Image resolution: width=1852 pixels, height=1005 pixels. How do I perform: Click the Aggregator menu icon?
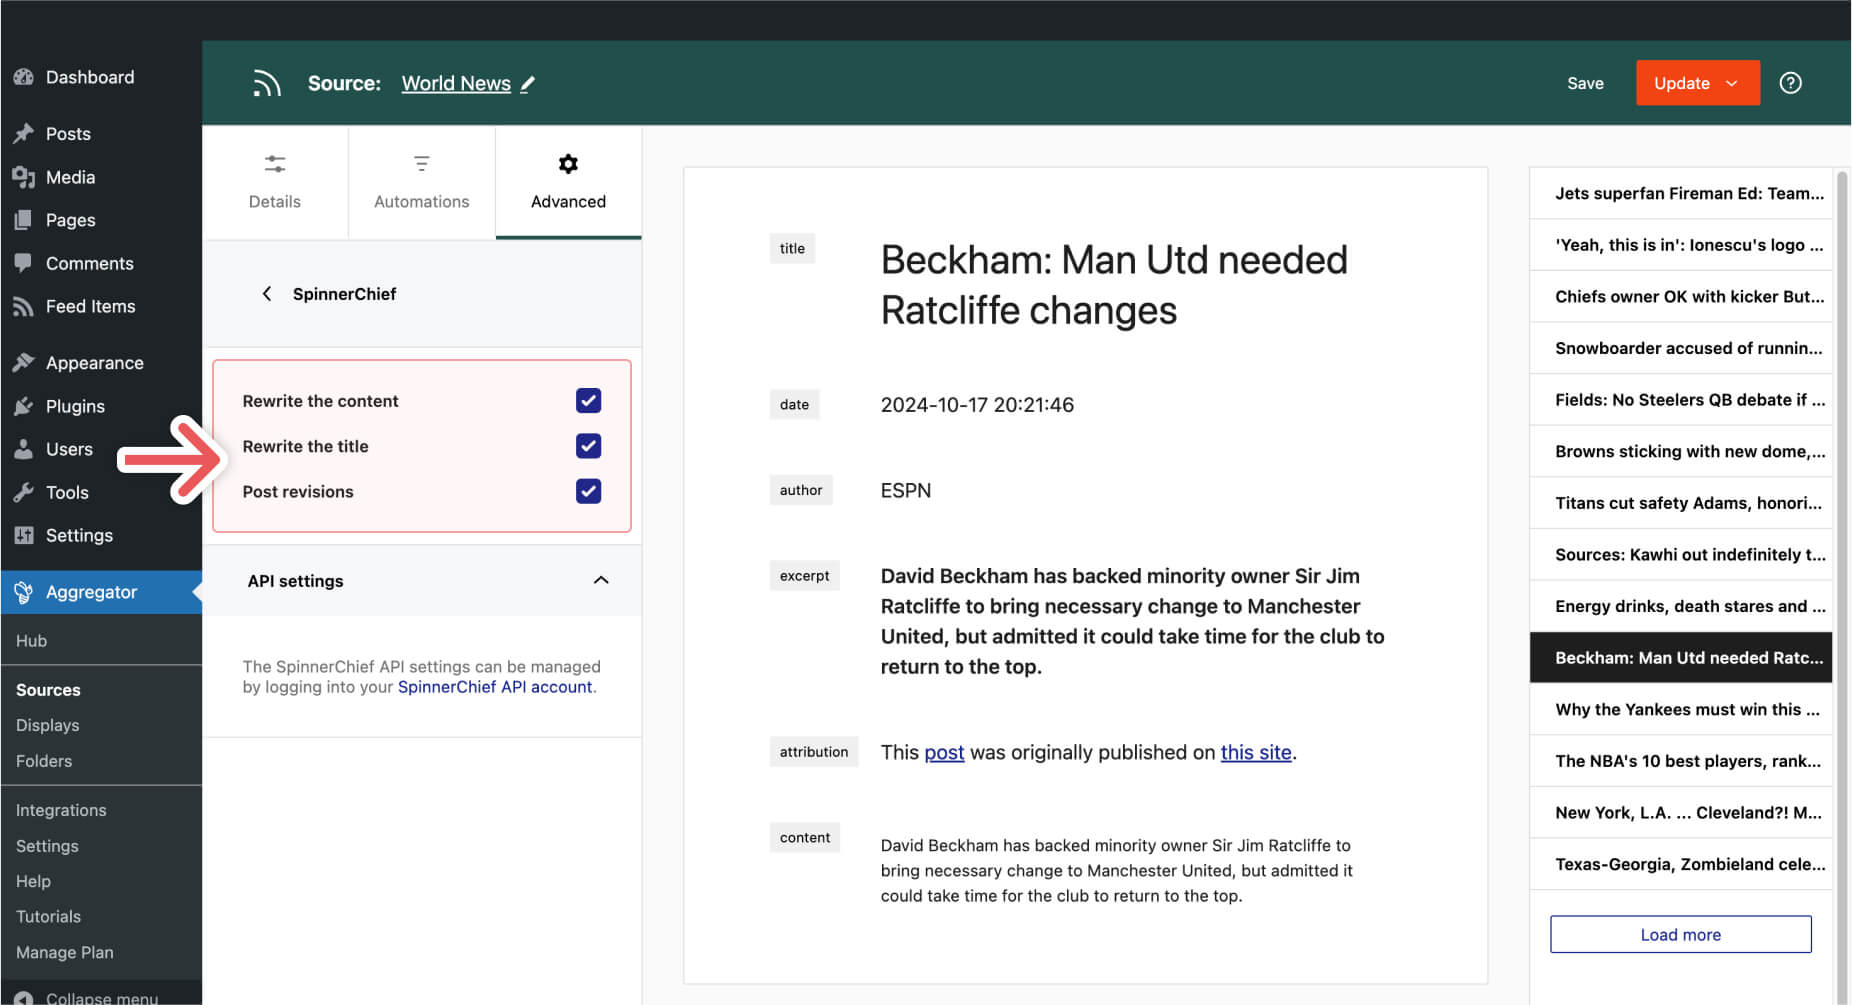coord(24,592)
